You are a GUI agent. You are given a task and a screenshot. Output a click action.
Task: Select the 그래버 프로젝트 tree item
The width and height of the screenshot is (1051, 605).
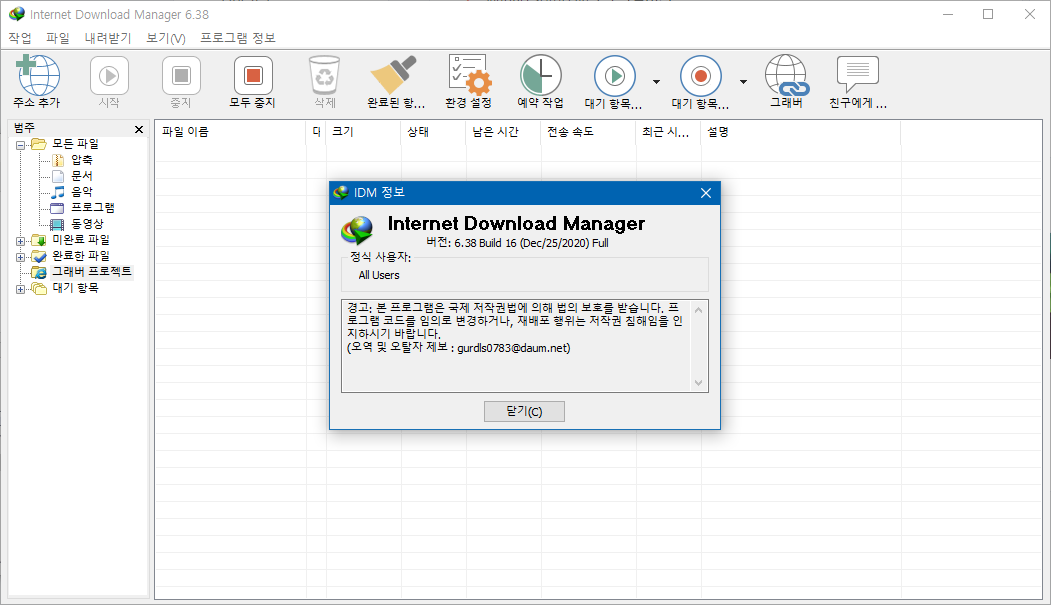(x=92, y=271)
